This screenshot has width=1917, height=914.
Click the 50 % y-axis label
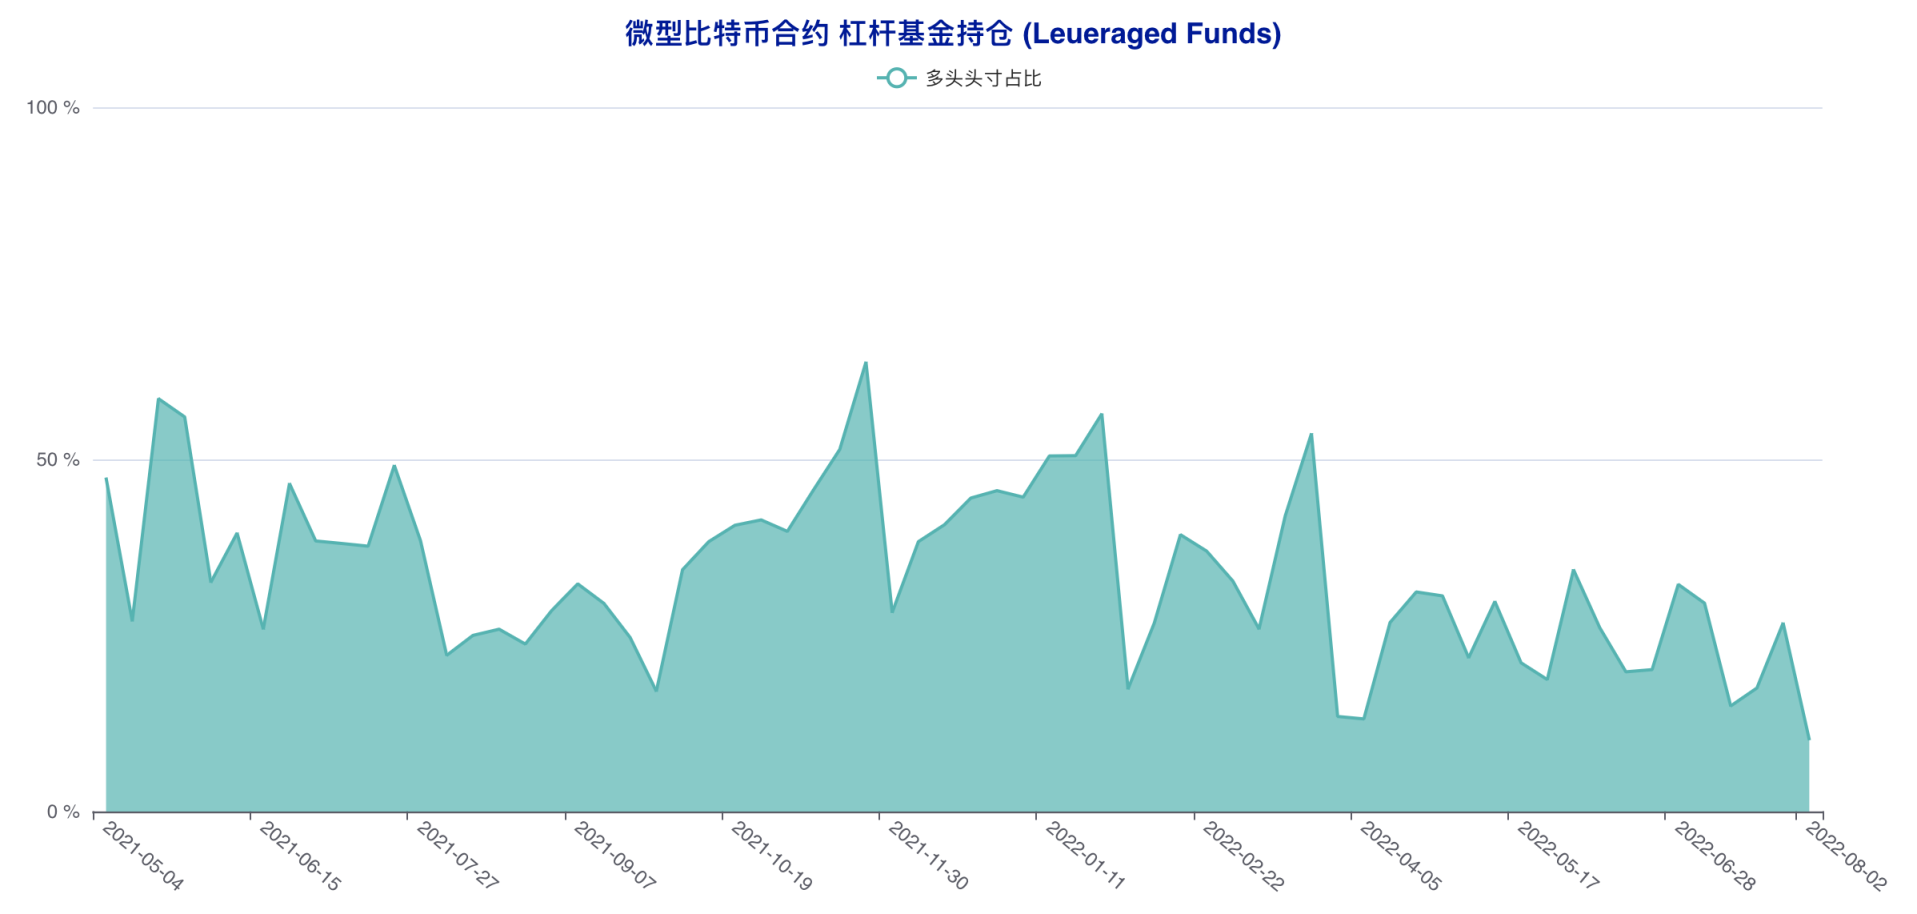tap(58, 460)
